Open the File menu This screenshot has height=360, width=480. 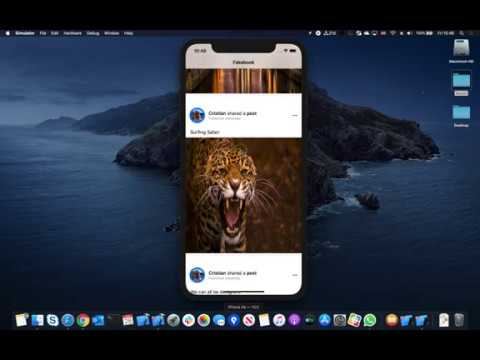click(x=43, y=33)
